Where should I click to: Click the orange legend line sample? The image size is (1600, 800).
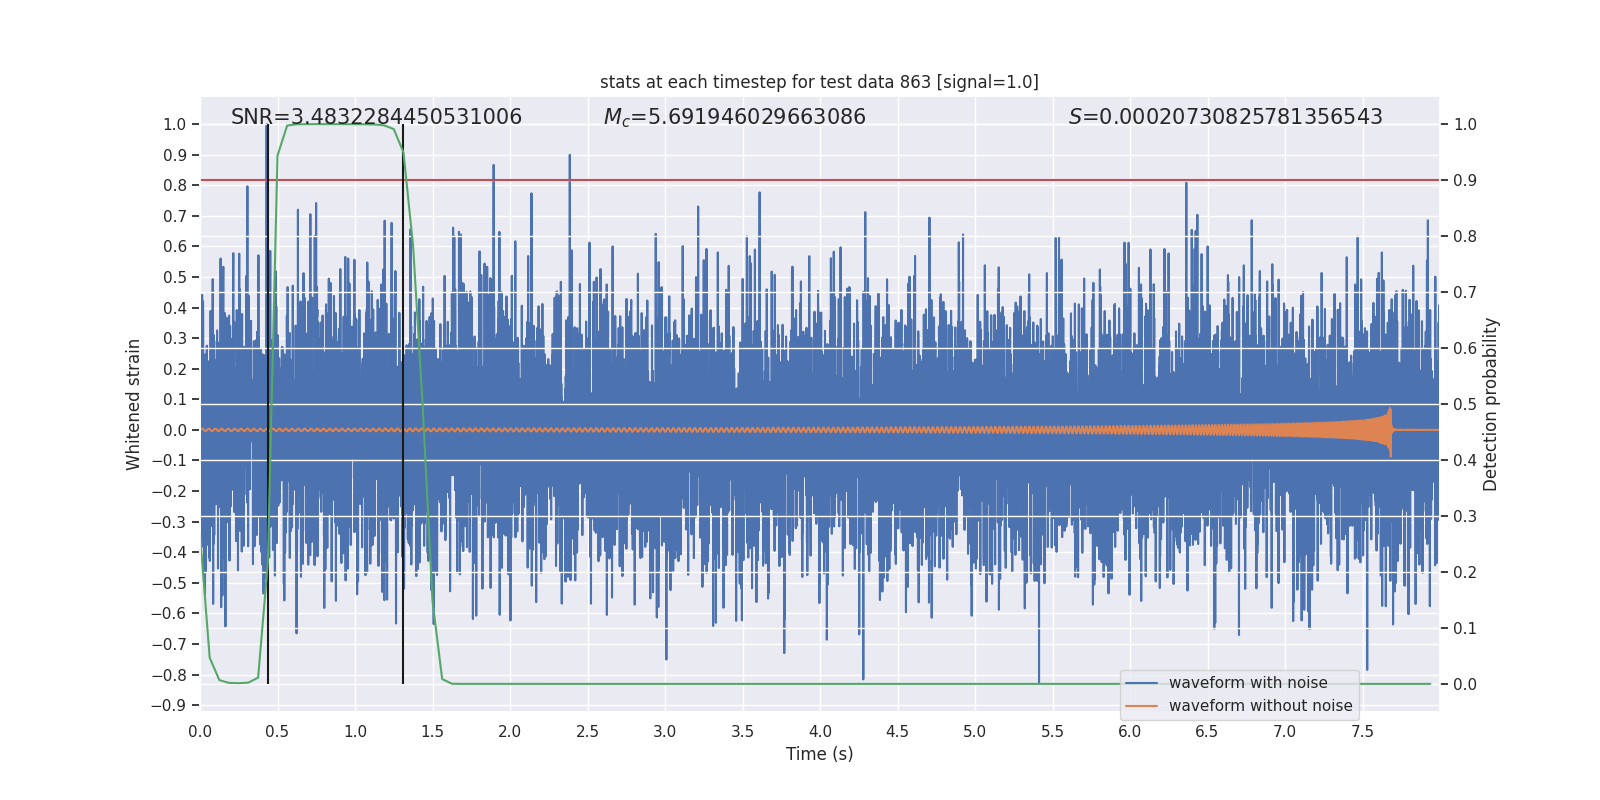pyautogui.click(x=1142, y=706)
